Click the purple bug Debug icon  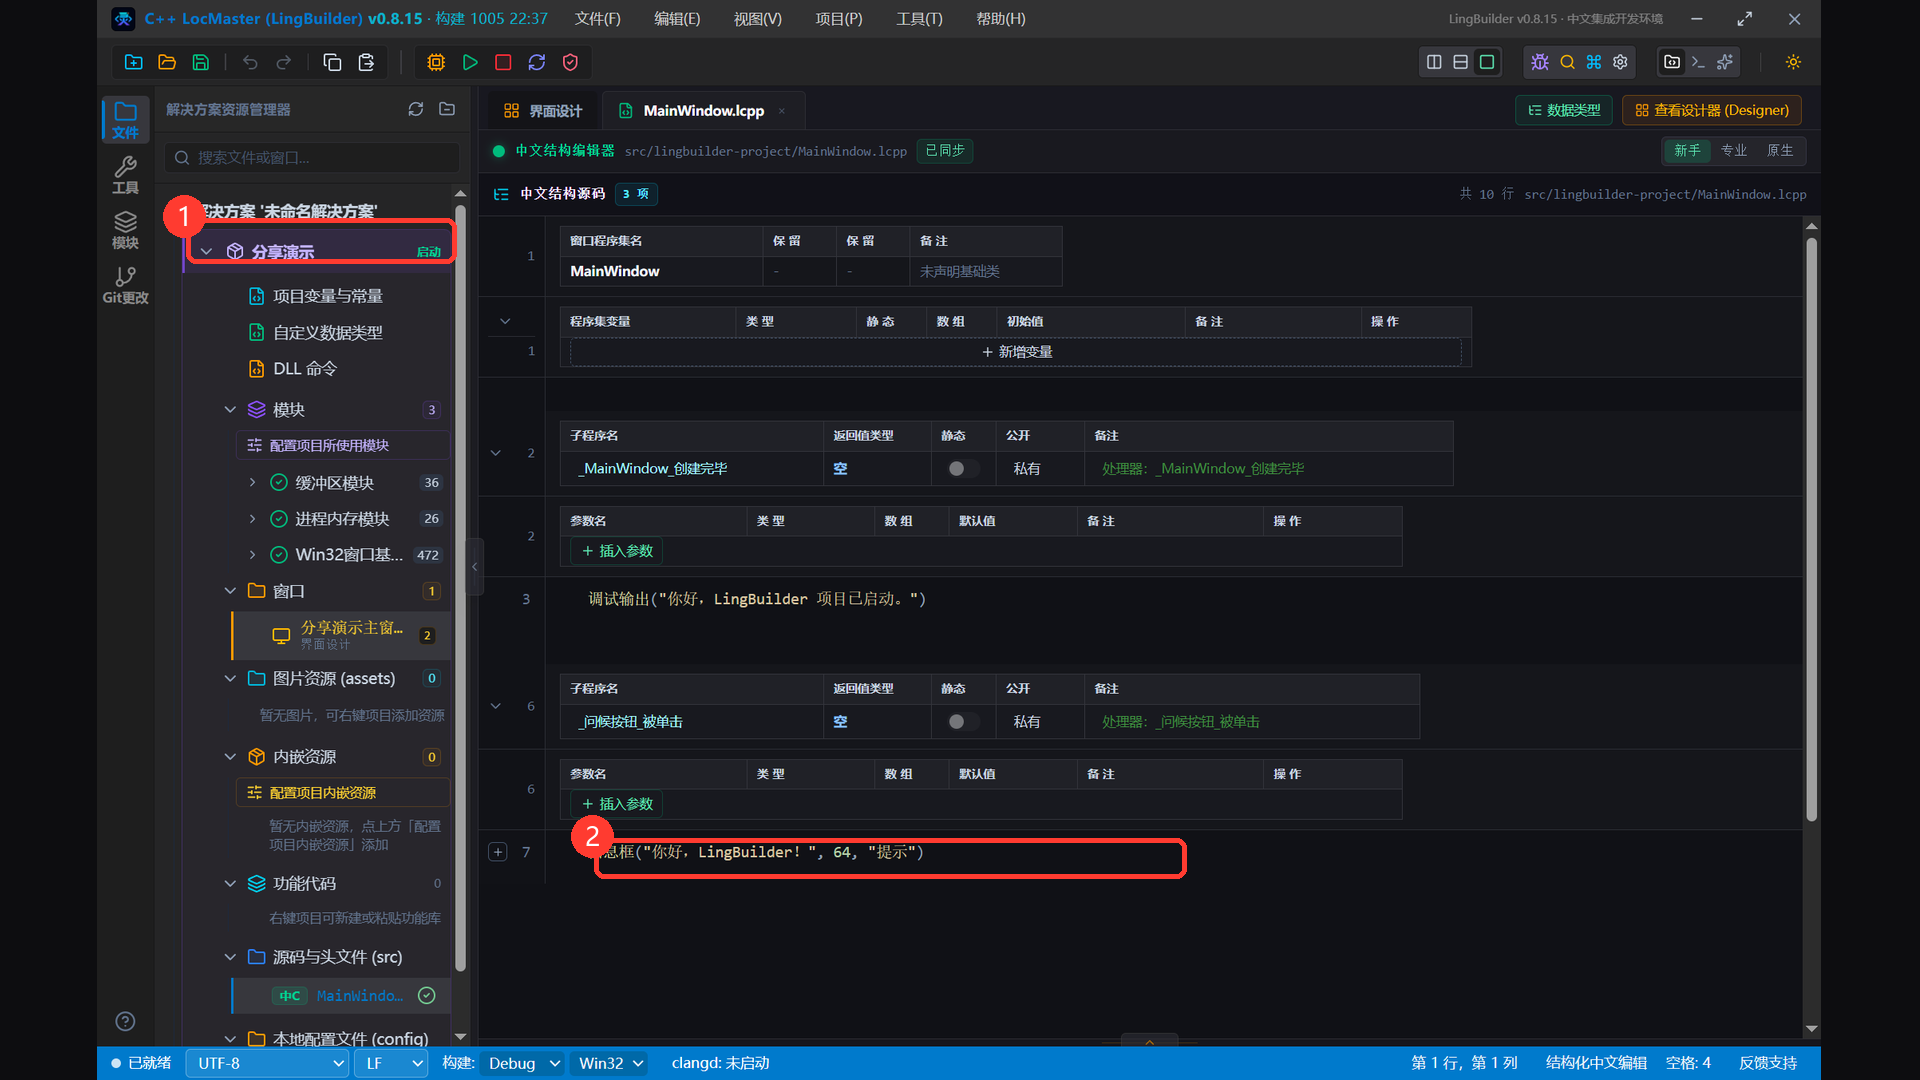1540,62
